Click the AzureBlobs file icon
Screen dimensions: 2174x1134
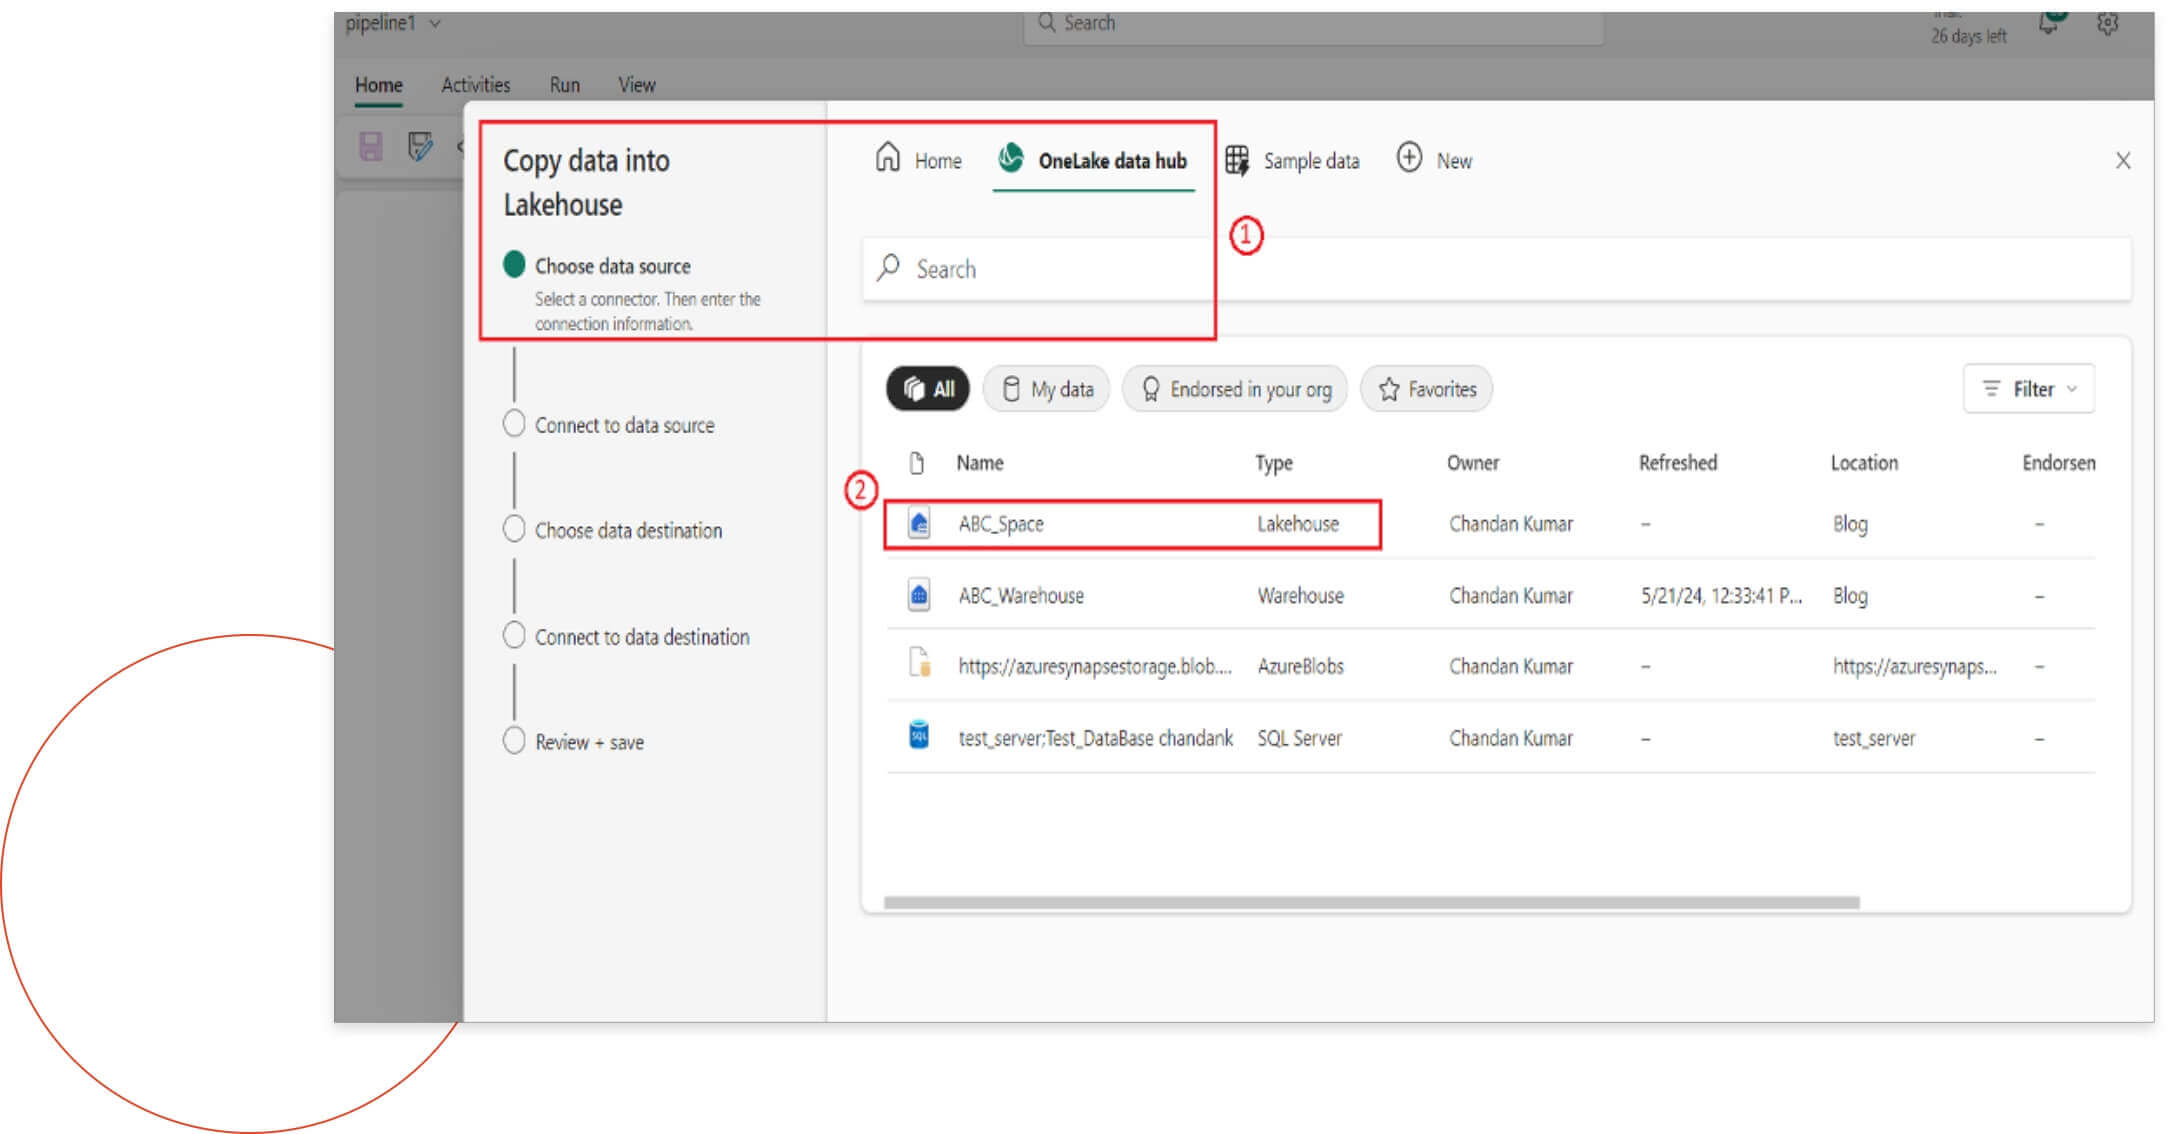(x=919, y=663)
